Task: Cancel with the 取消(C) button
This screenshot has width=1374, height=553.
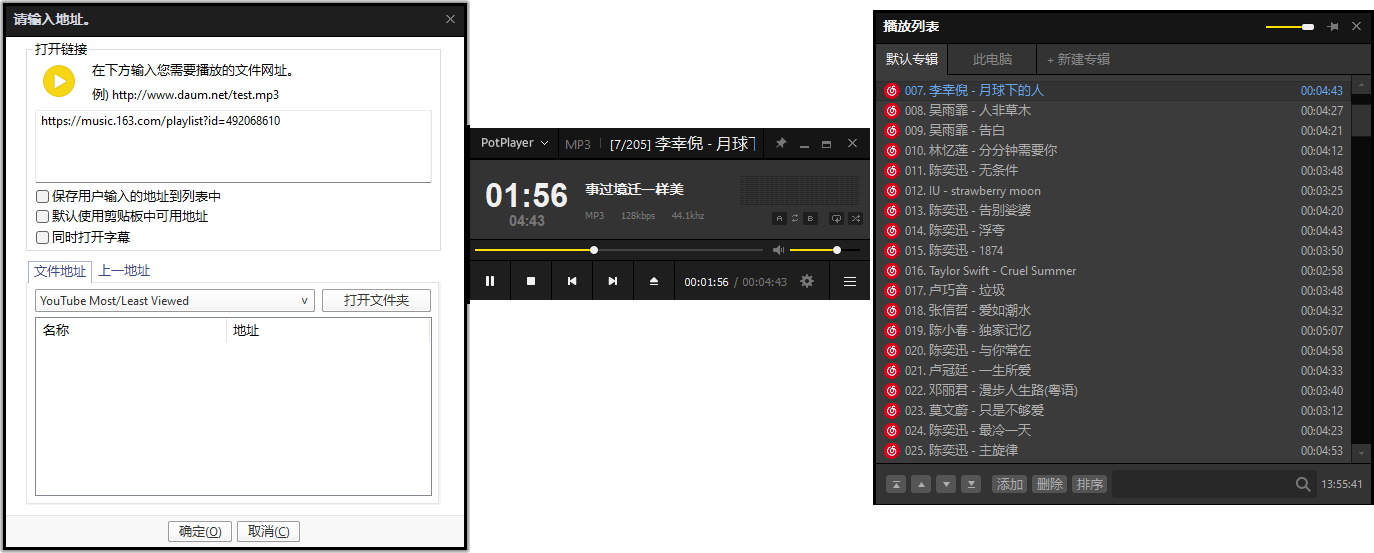Action: coord(268,531)
